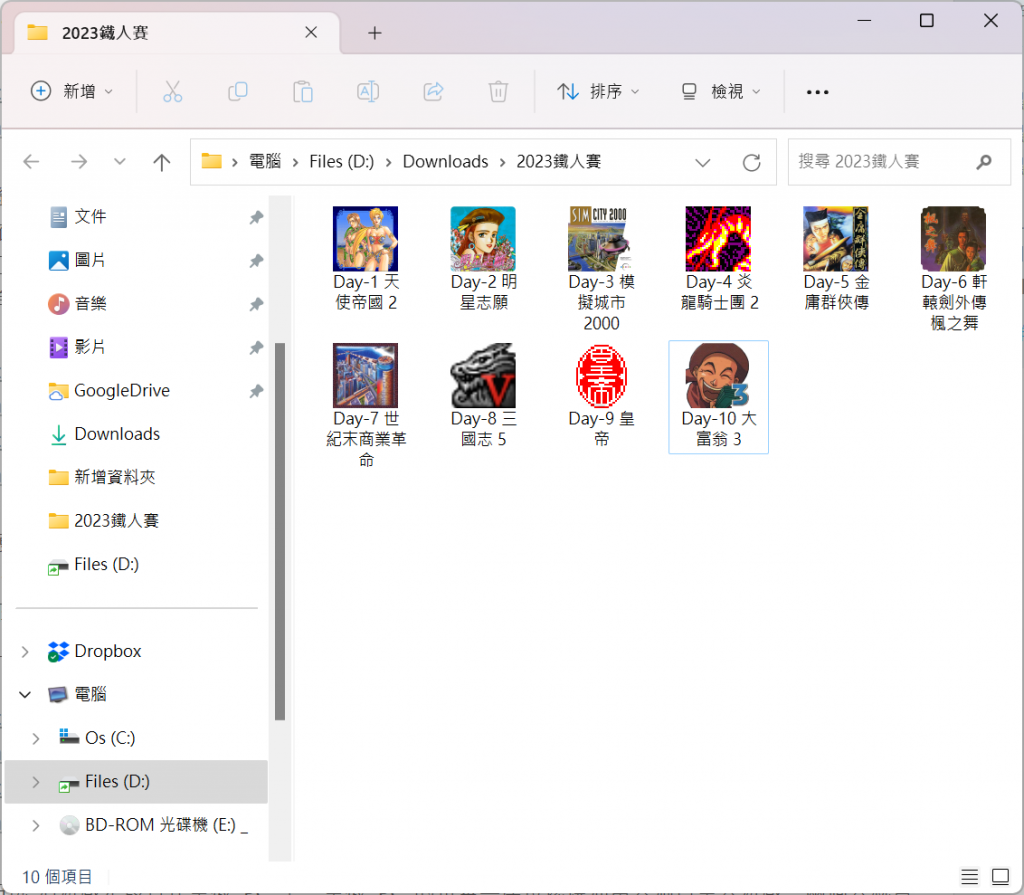Select Day-1 天使帝國 2 file
Viewport: 1024px width, 895px height.
pos(366,259)
